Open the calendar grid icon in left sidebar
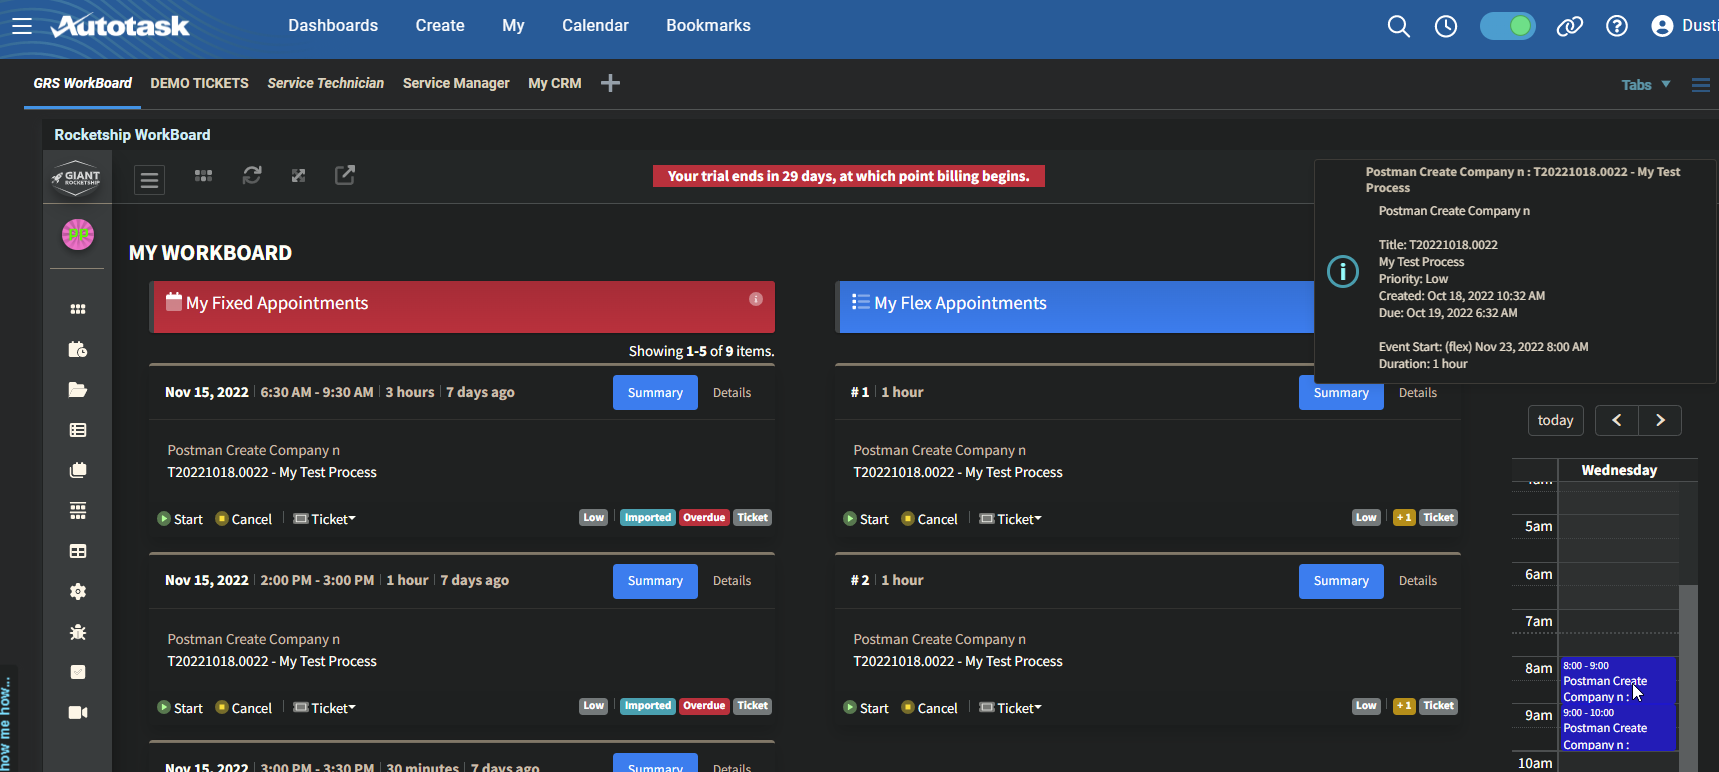 [78, 511]
